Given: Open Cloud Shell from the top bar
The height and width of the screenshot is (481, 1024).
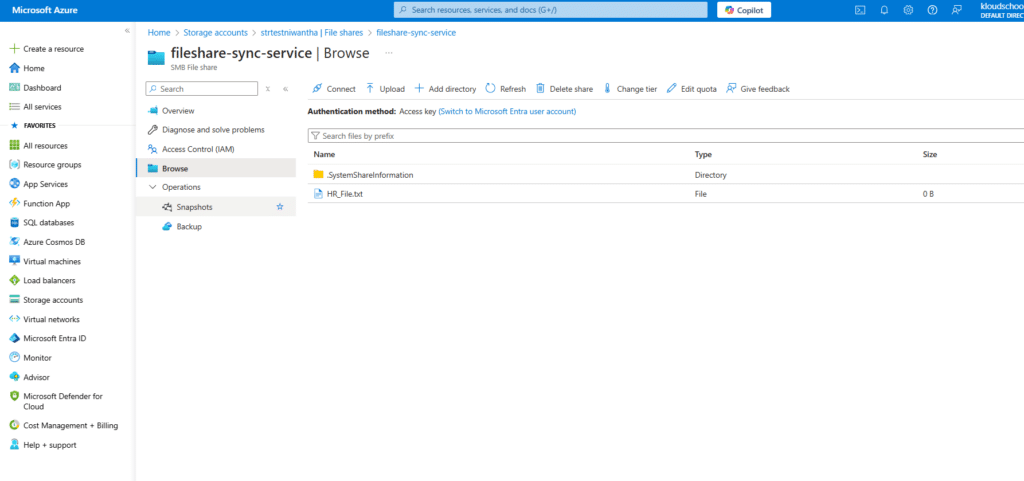Looking at the screenshot, I should coord(859,10).
